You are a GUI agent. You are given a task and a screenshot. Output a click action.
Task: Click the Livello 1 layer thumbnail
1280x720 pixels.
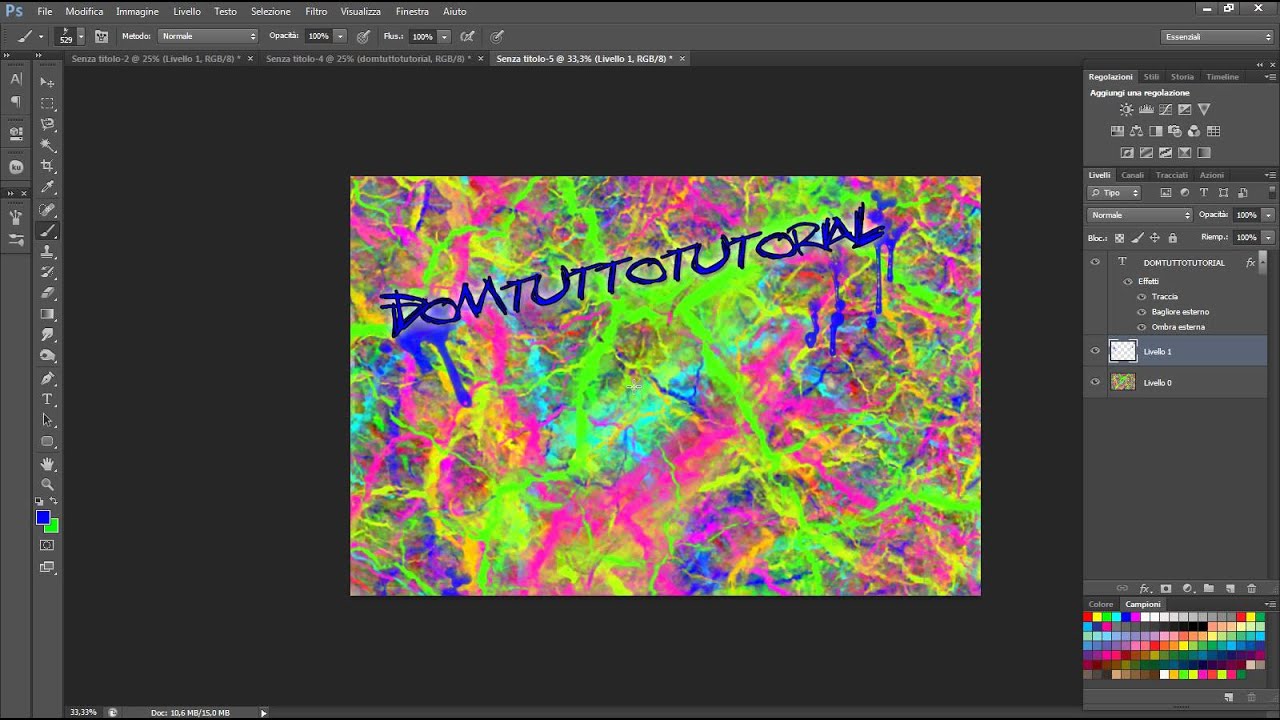pyautogui.click(x=1124, y=351)
